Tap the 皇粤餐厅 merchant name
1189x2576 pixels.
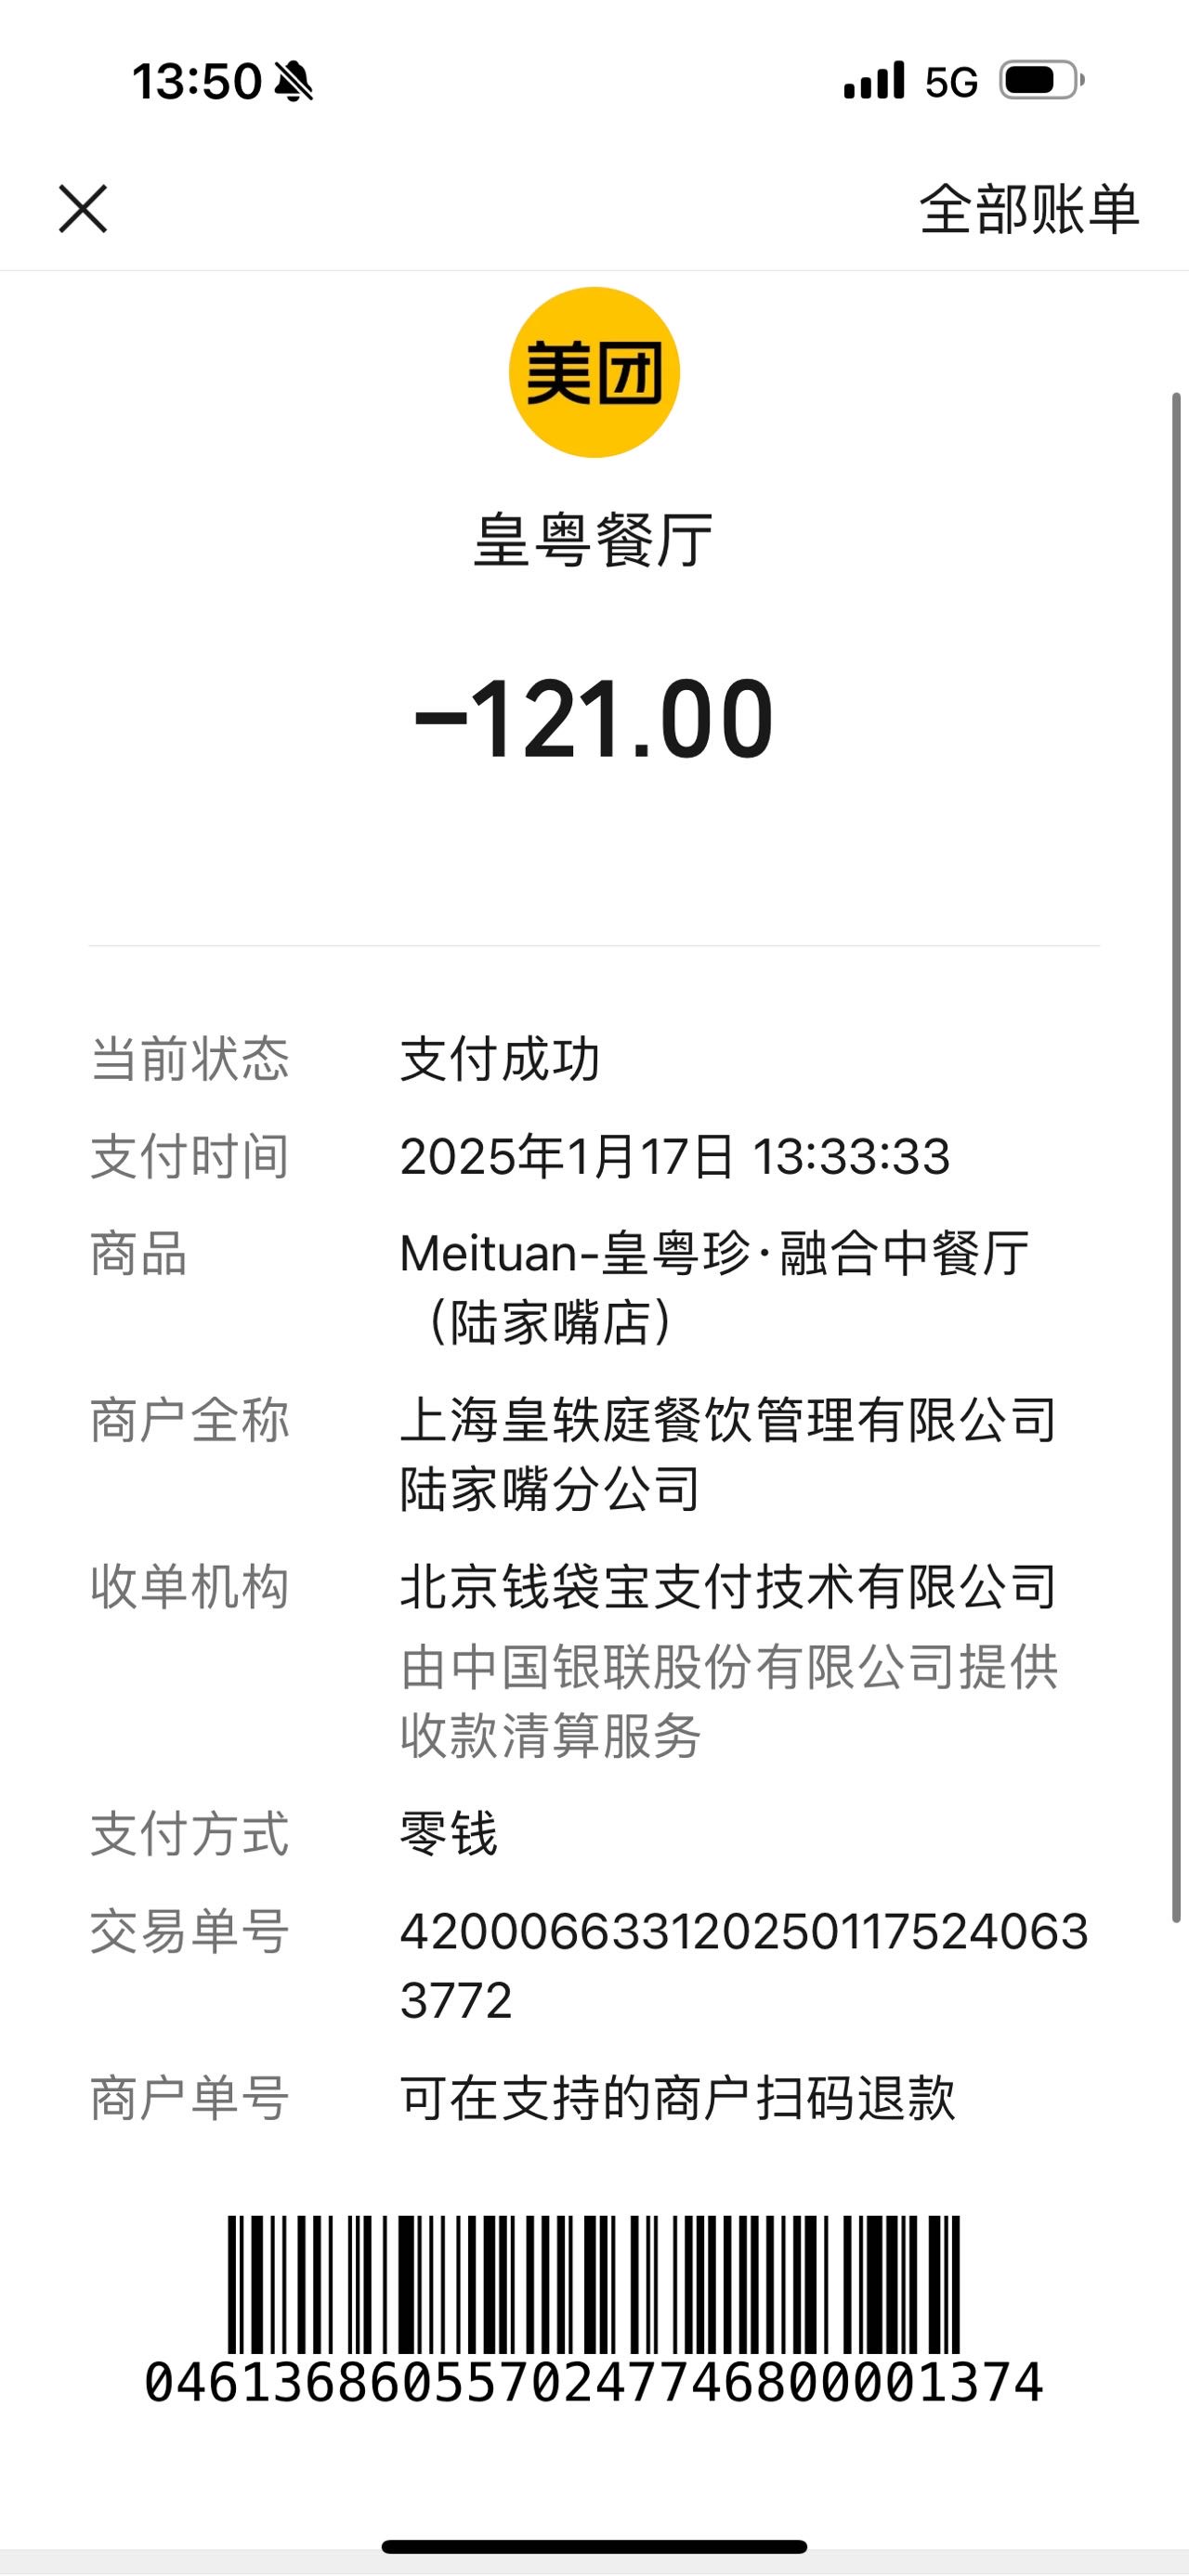(594, 540)
